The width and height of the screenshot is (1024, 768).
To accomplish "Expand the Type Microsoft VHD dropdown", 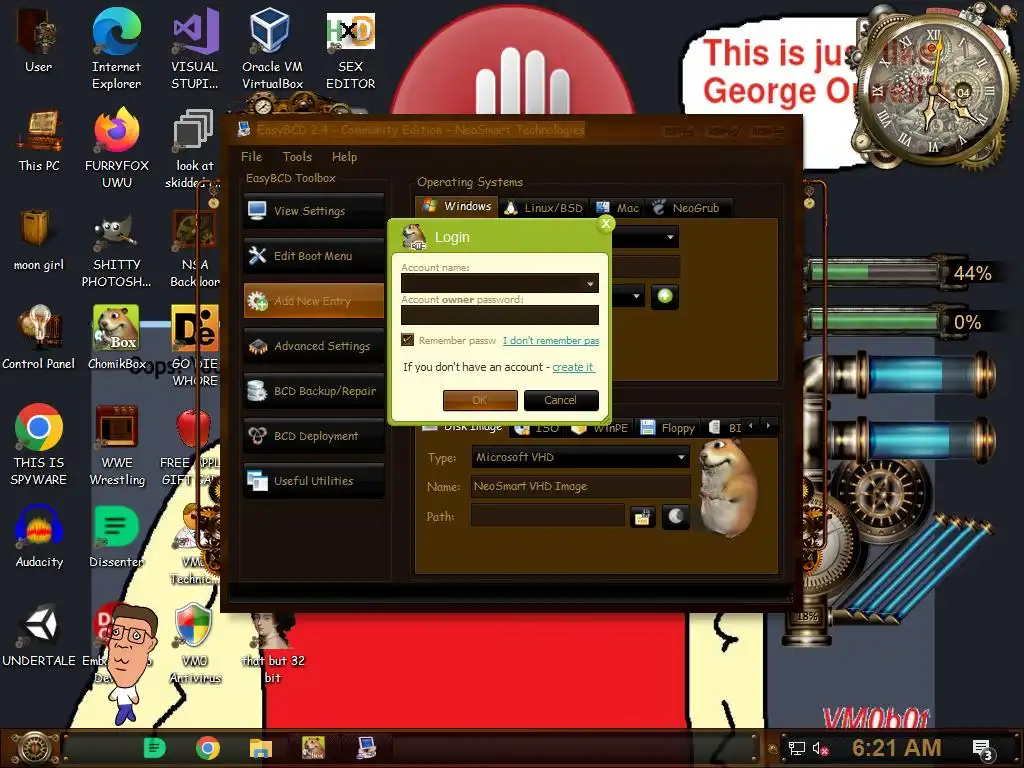I will [681, 457].
